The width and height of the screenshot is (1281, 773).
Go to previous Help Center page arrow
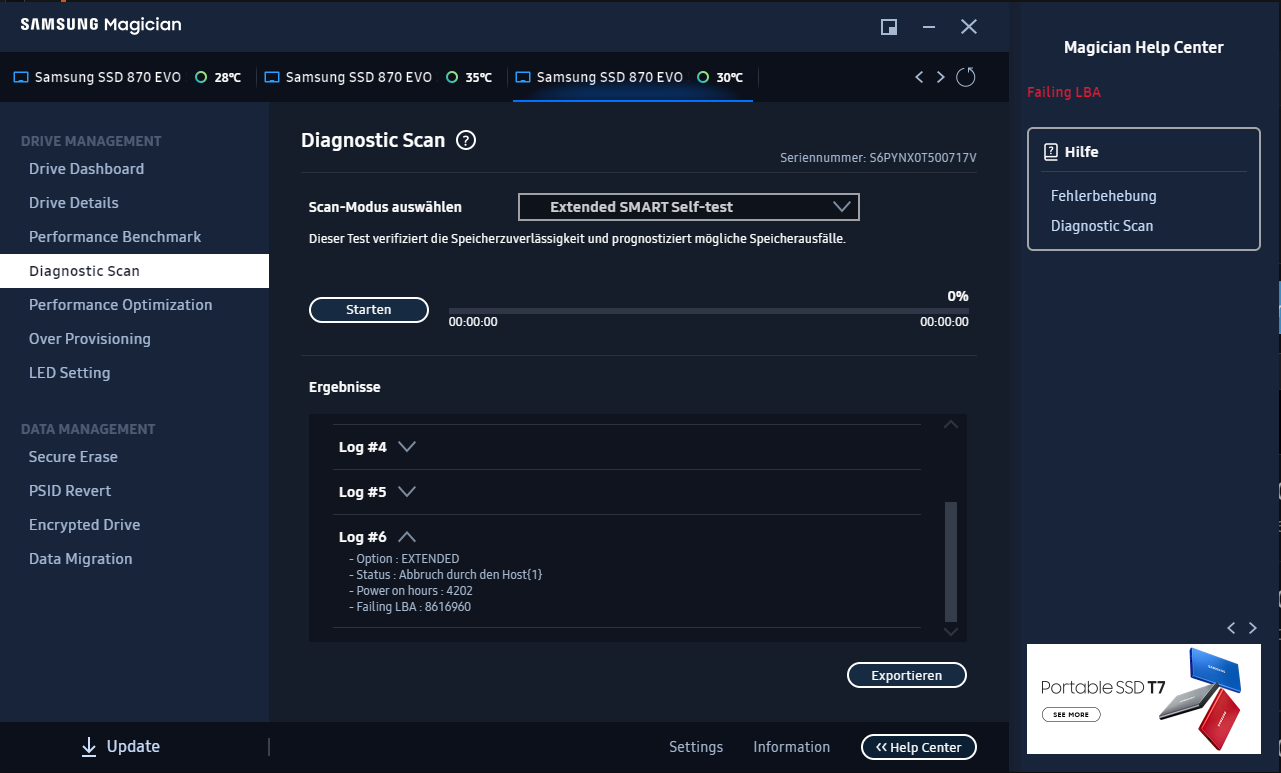pos(1231,628)
